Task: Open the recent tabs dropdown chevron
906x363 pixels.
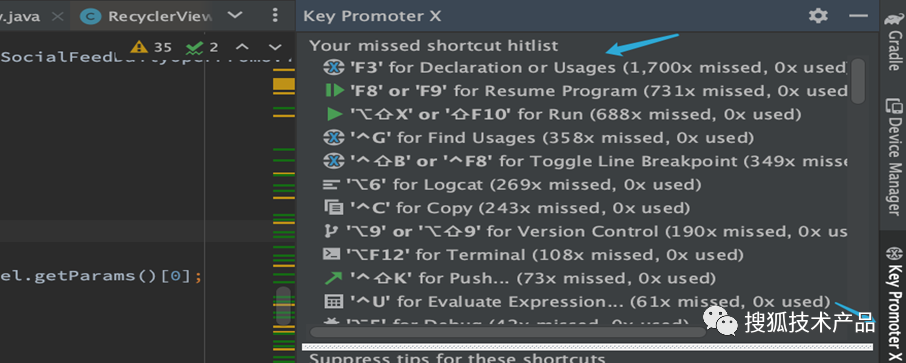Action: click(x=235, y=15)
